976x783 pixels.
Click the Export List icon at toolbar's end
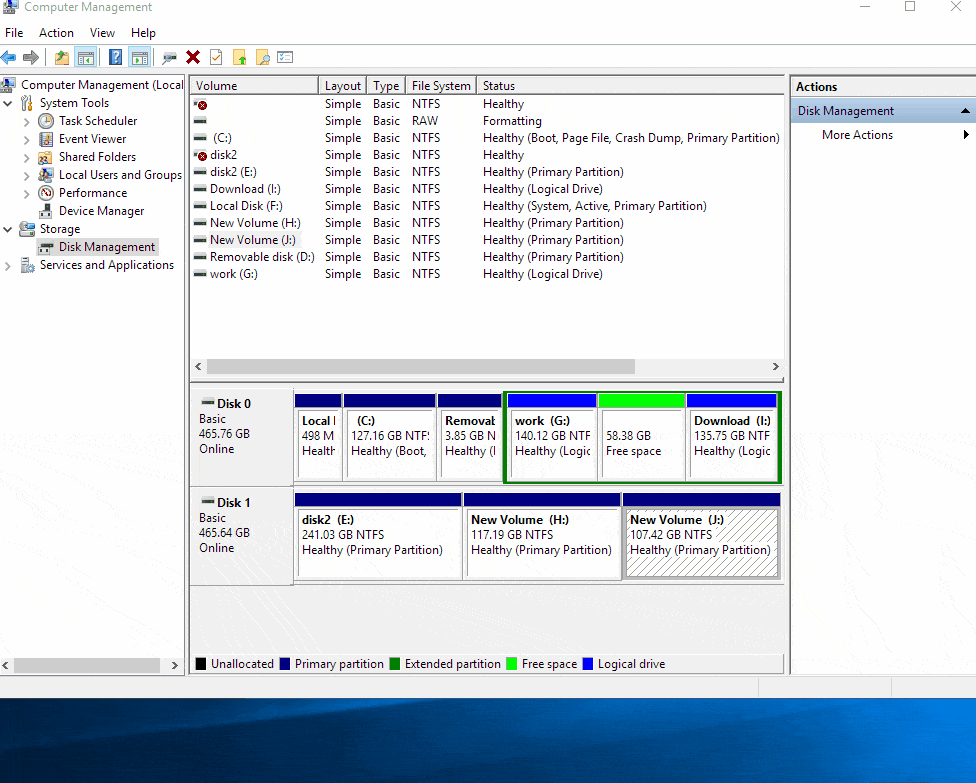tap(285, 57)
